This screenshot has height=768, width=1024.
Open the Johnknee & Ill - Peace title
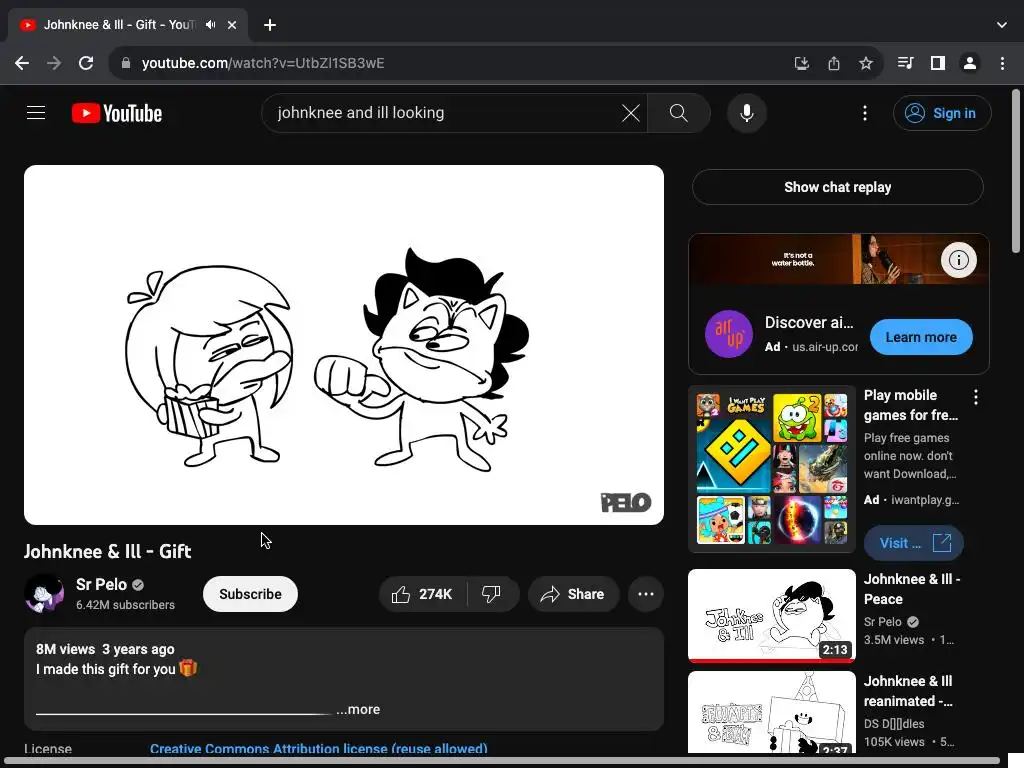(912, 589)
